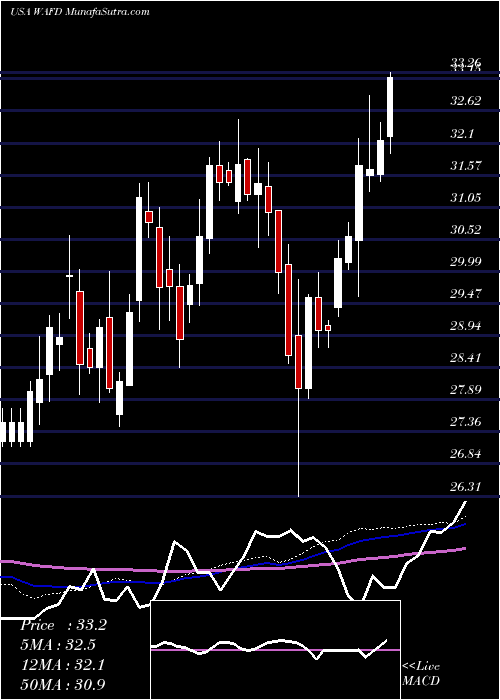Viewport: 500px width, 700px height.
Task: Click the 29.47 price axis label
Action: (x=466, y=293)
